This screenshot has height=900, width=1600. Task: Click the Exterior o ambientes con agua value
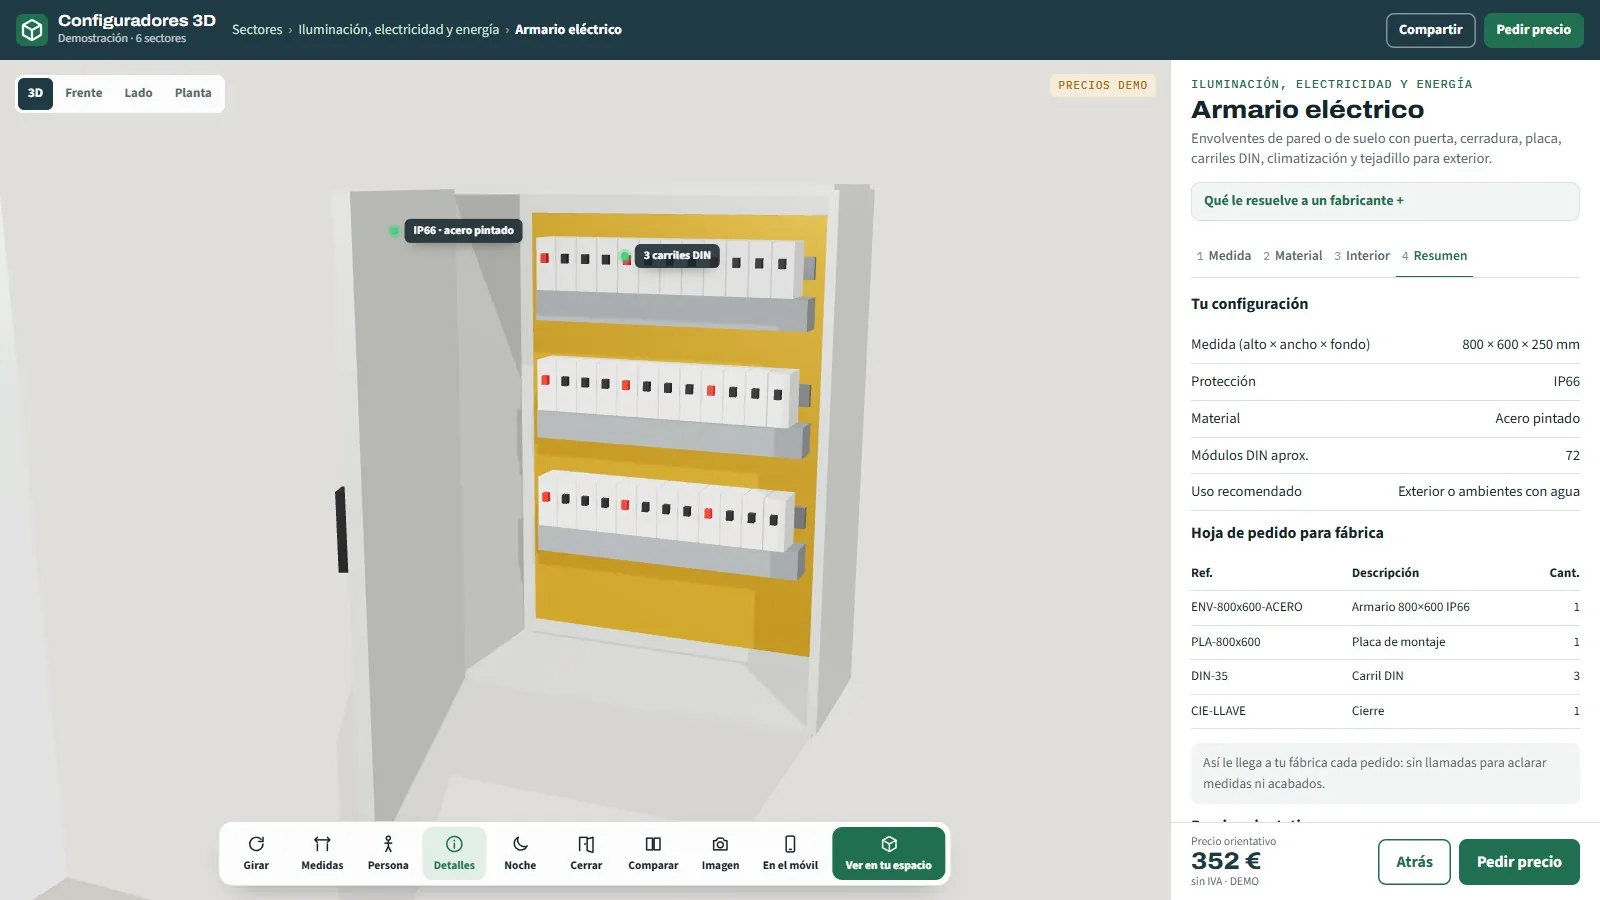tap(1489, 492)
